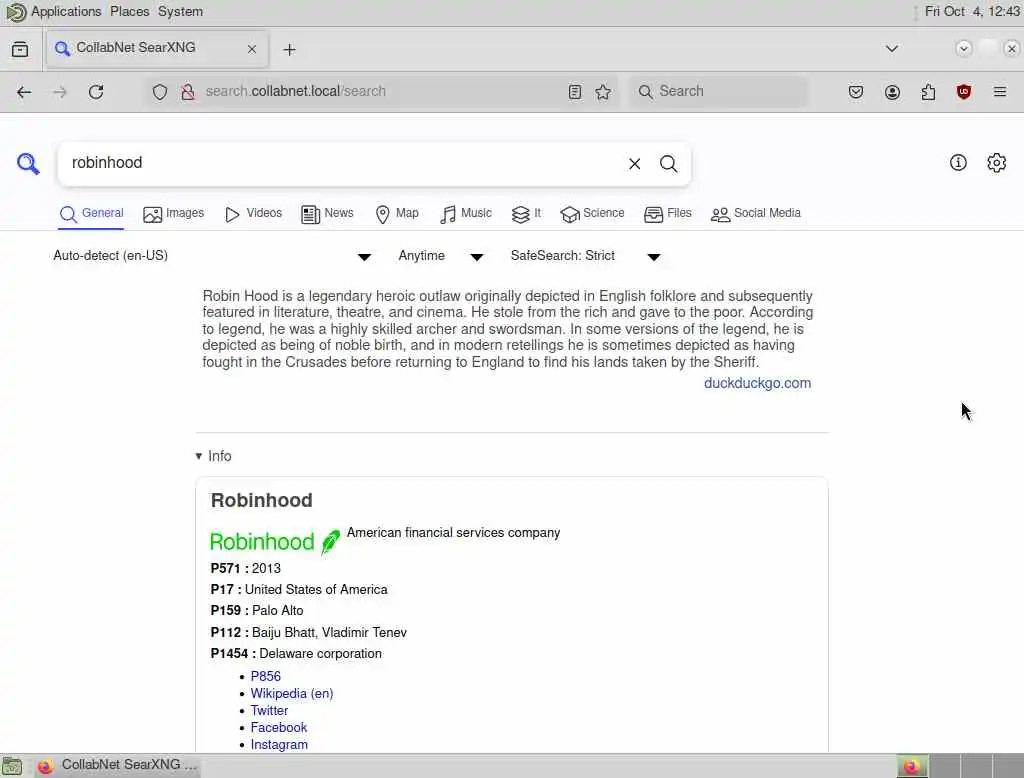Click text American financial services company
The height and width of the screenshot is (778, 1024).
453,533
